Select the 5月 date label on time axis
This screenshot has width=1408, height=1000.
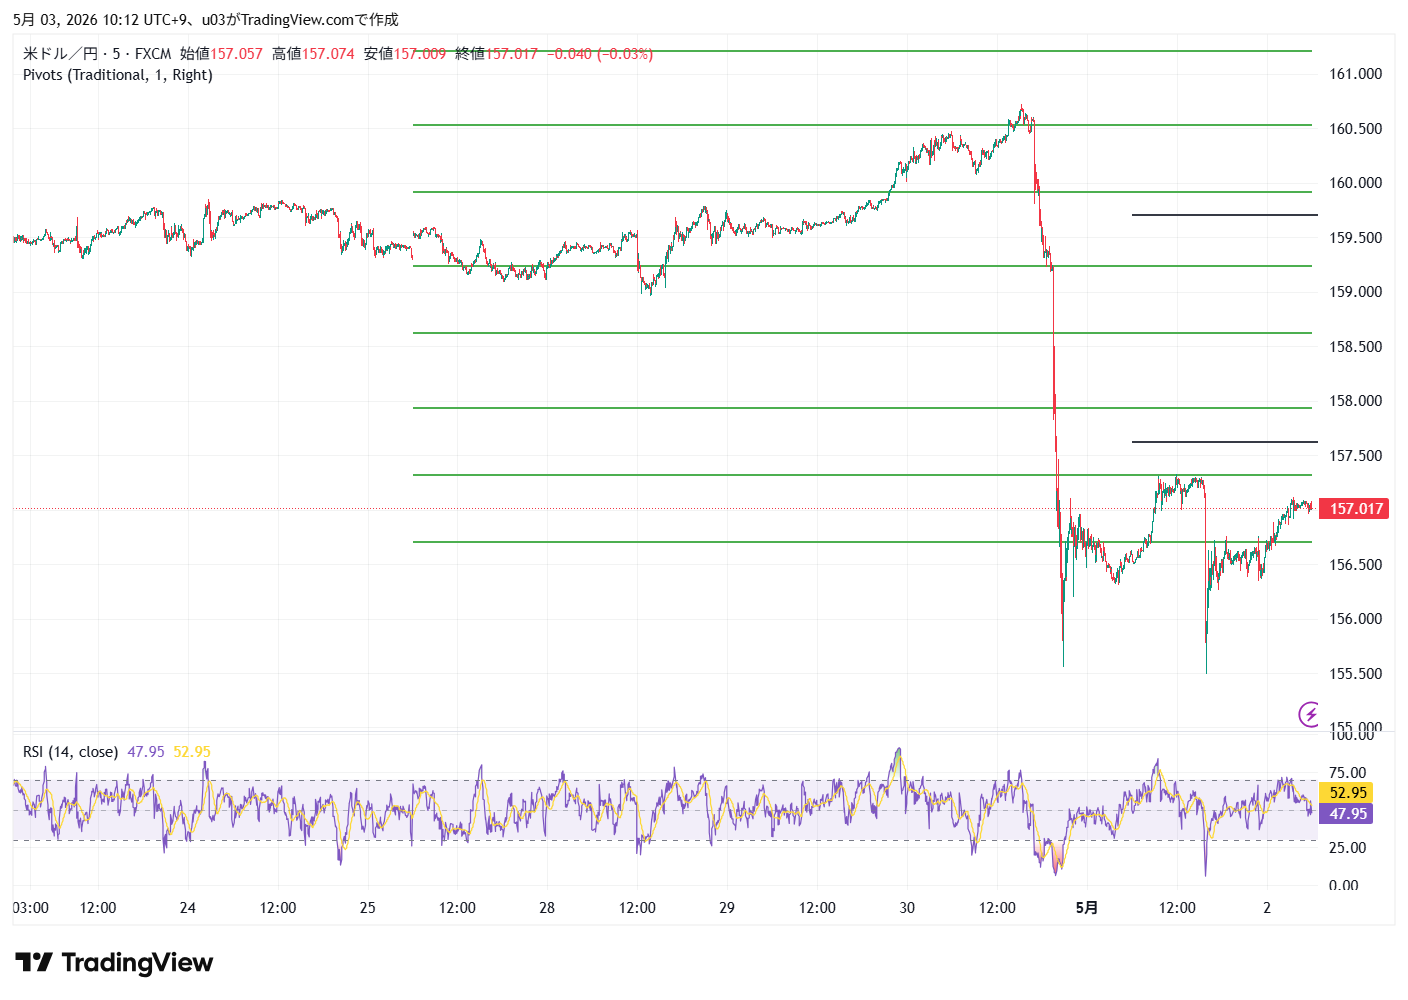(1087, 908)
